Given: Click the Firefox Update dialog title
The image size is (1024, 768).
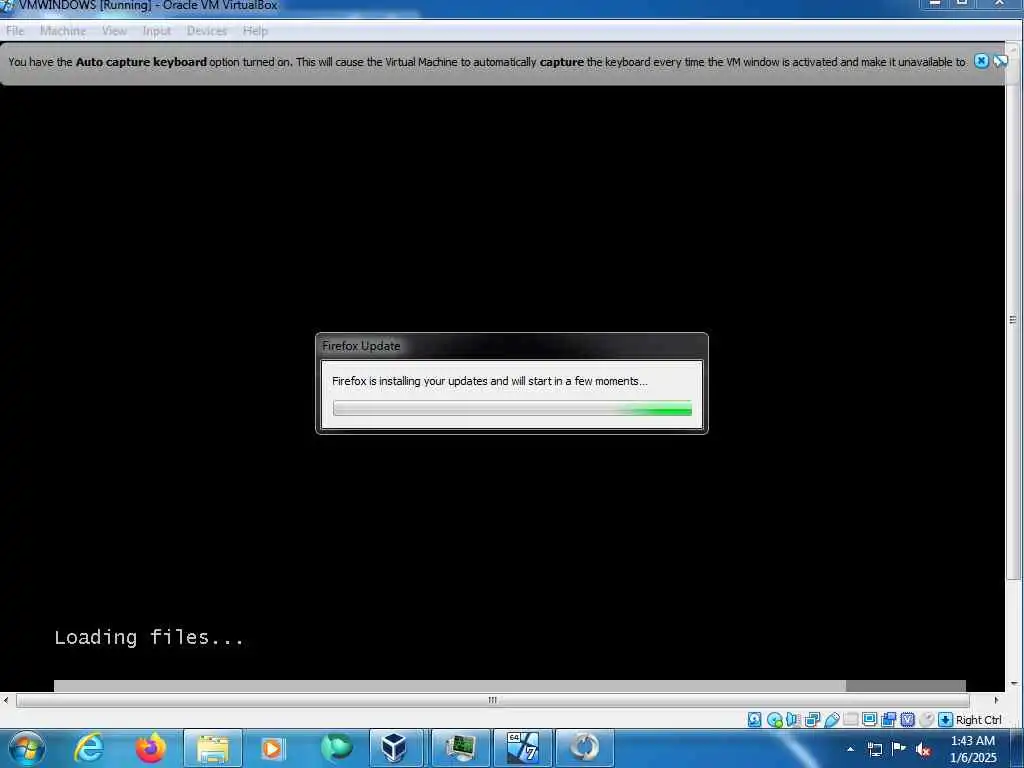Looking at the screenshot, I should pos(360,346).
